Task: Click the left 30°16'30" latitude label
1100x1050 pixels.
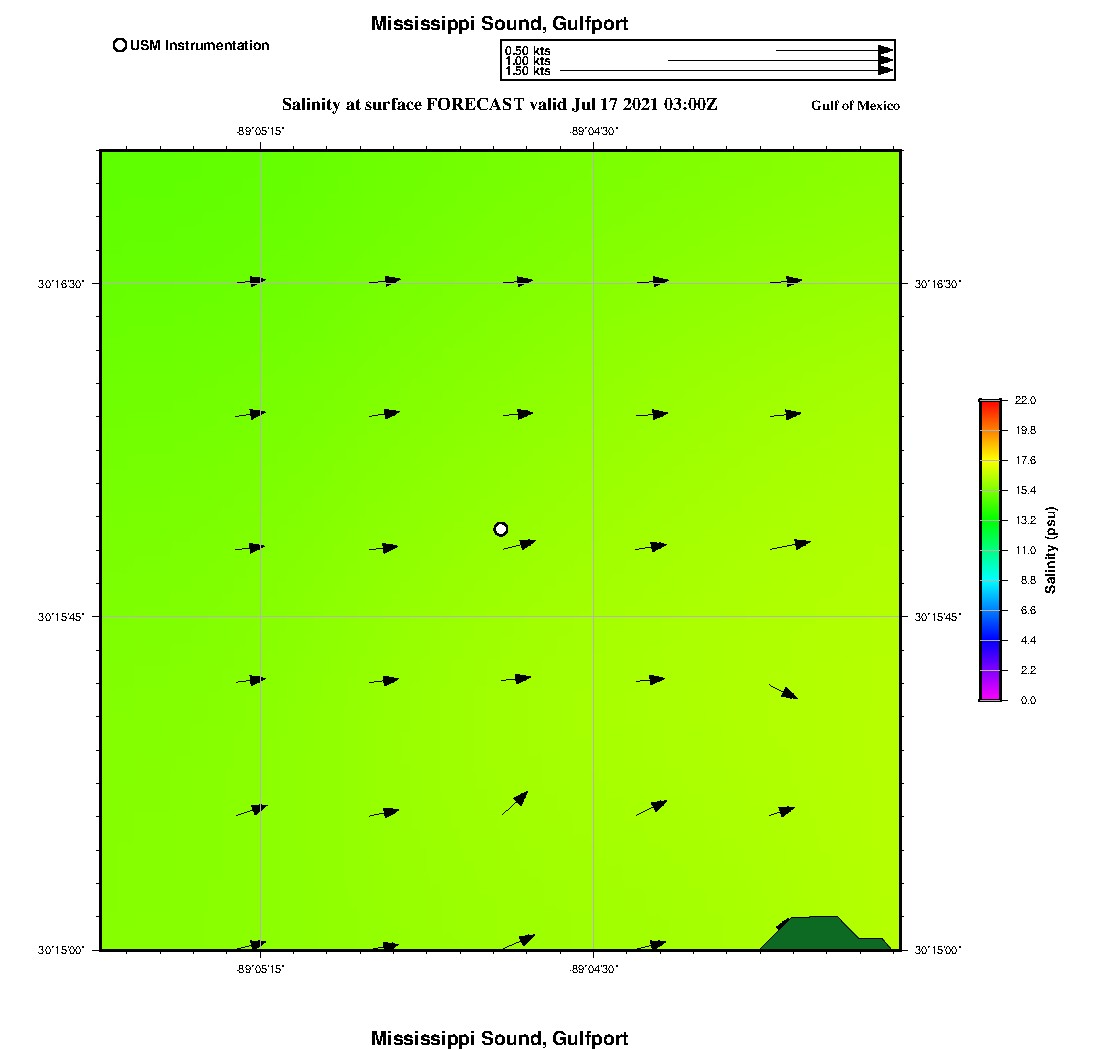Action: pyautogui.click(x=61, y=284)
